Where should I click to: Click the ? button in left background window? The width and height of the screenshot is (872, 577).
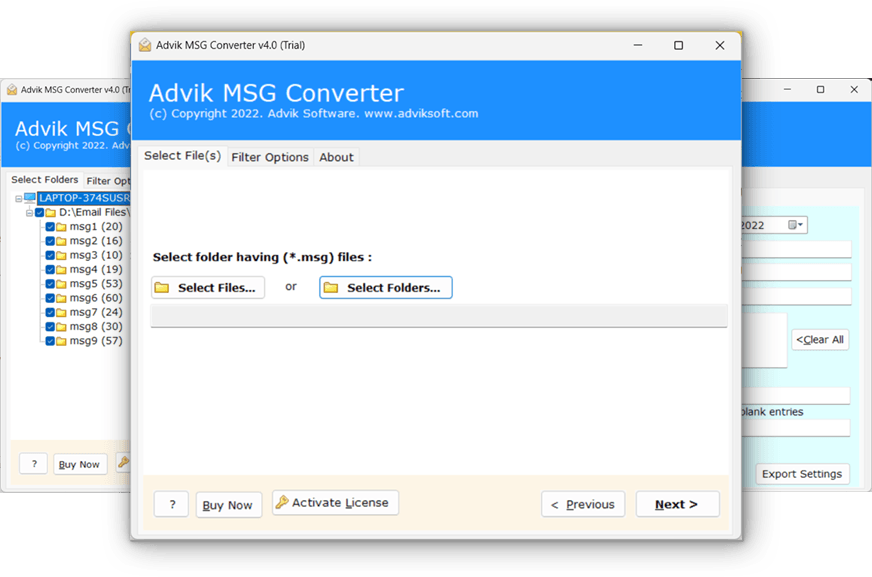(34, 463)
